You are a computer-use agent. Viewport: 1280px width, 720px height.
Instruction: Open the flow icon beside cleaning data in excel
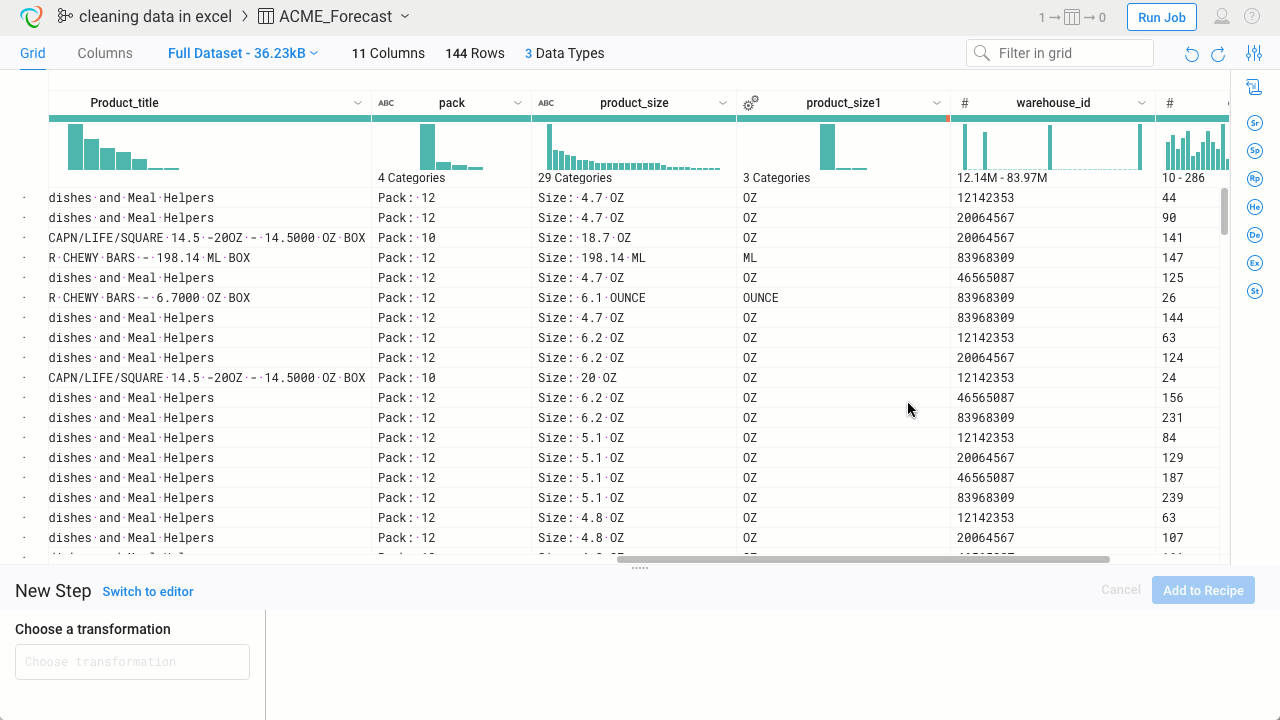64,17
